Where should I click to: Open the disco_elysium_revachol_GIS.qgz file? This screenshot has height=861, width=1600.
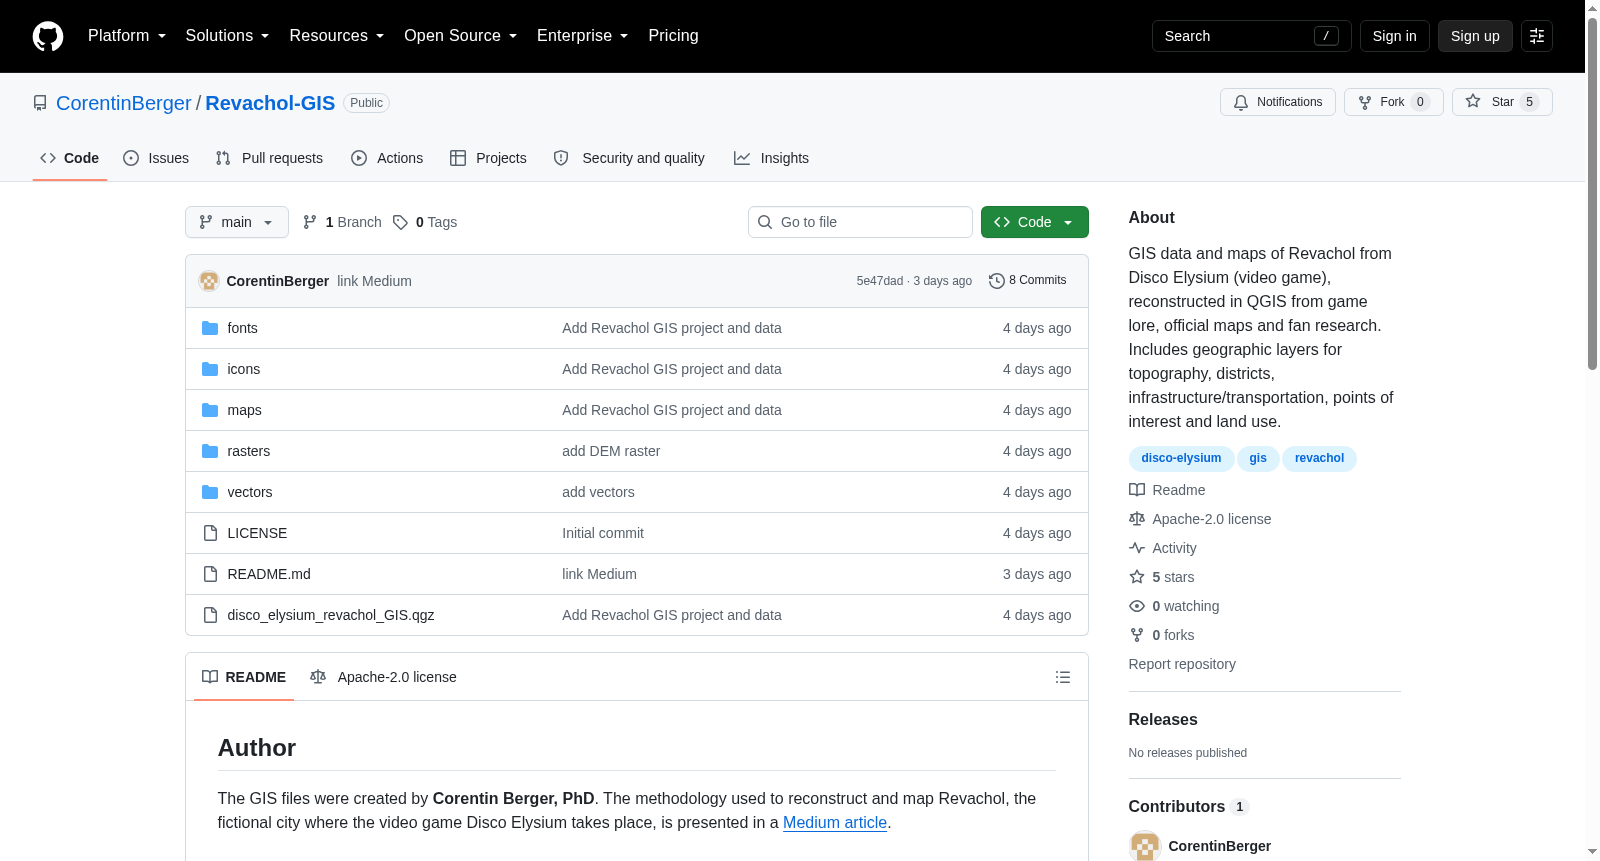(331, 615)
